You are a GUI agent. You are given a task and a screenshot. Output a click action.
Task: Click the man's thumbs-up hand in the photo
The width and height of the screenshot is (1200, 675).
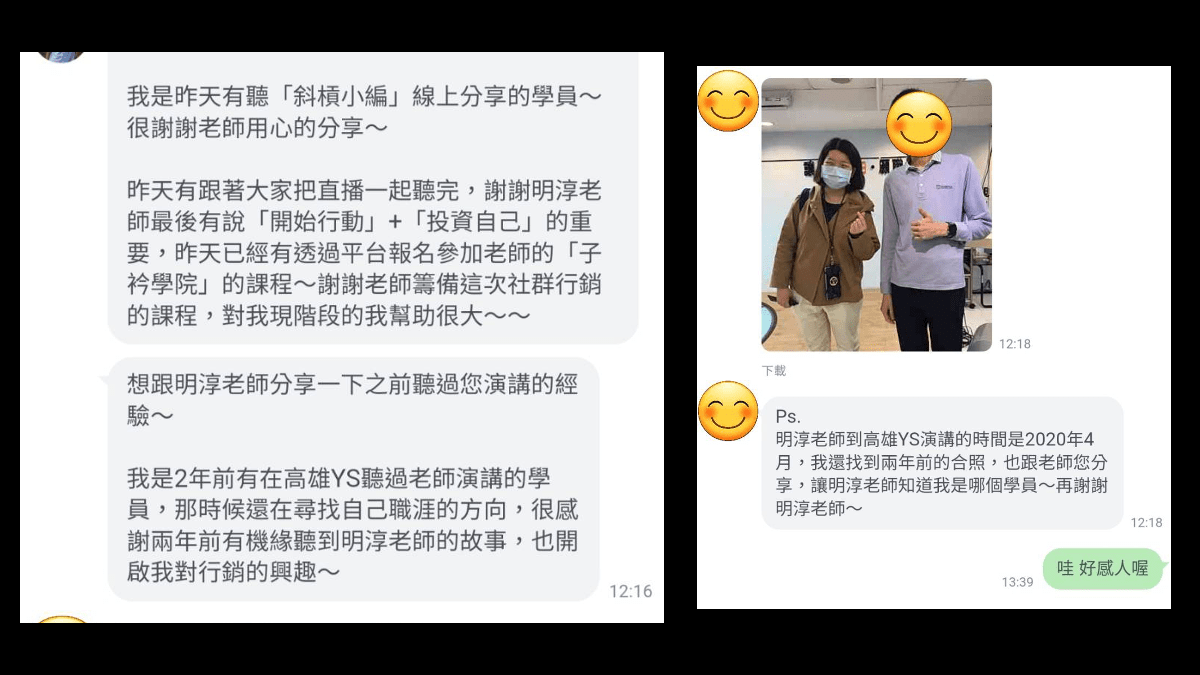pos(926,224)
